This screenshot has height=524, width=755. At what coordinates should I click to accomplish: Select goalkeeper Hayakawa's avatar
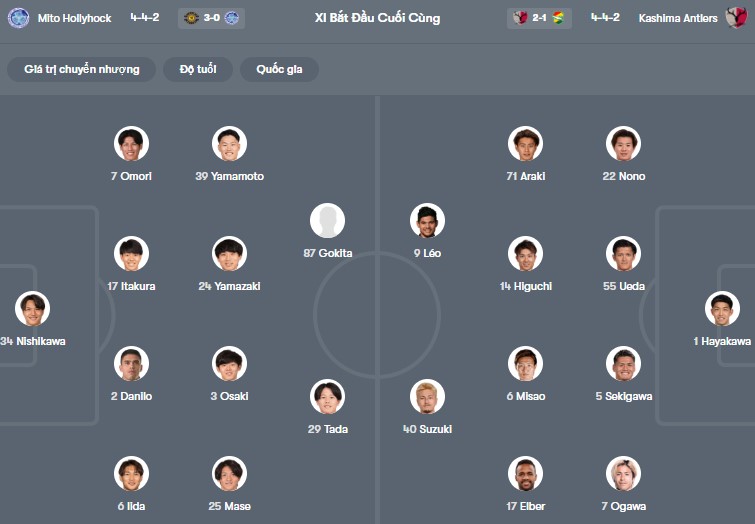[x=722, y=309]
